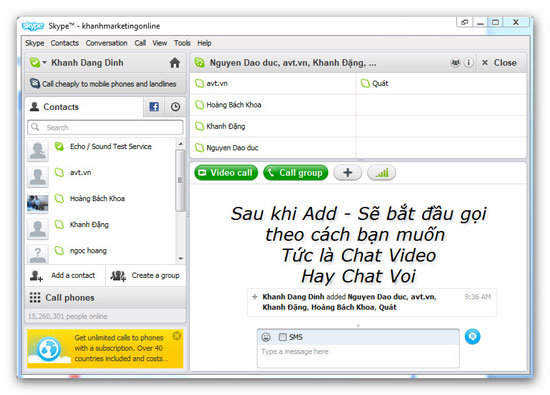Image resolution: width=550 pixels, height=395 pixels.
Task: Enable the SMS checkbox
Action: 283,337
